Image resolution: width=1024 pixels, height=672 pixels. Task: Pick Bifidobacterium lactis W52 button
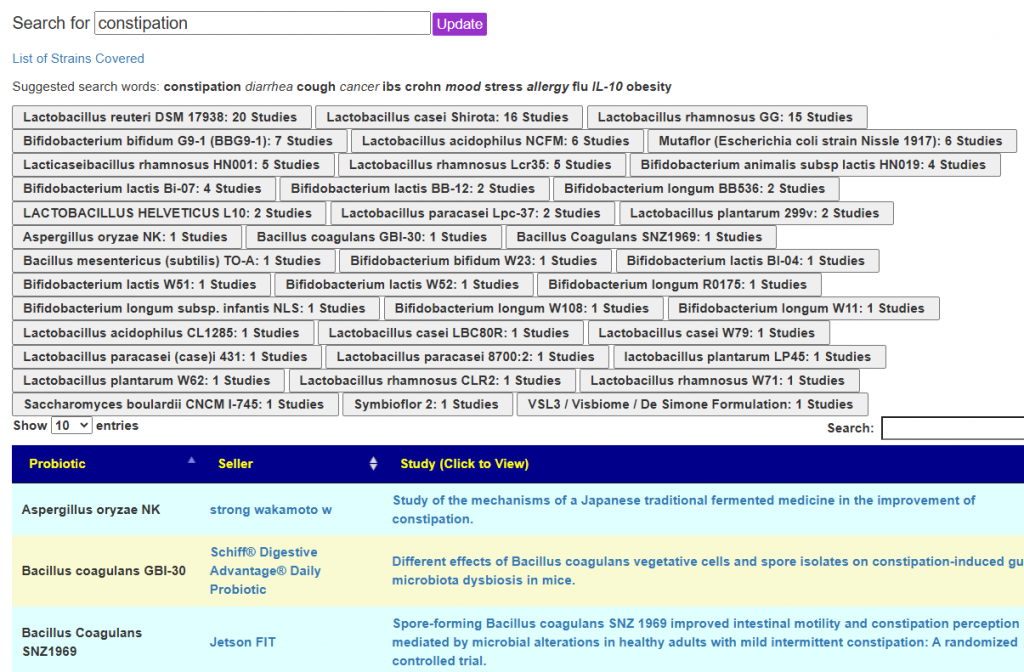click(402, 285)
